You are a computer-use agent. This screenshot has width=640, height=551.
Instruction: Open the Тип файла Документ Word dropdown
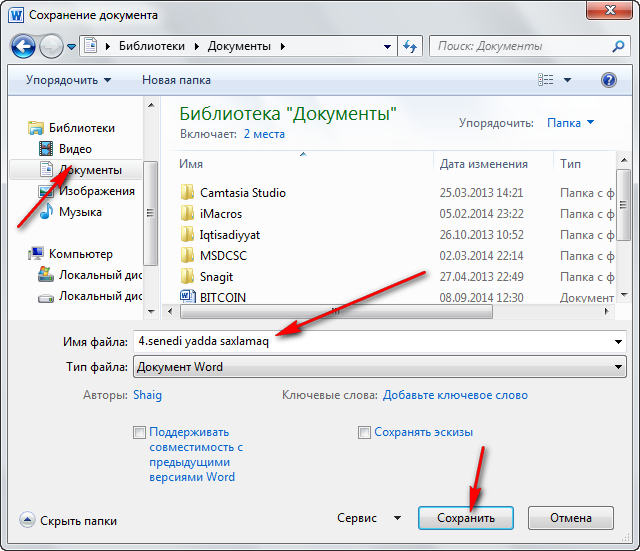click(x=380, y=367)
